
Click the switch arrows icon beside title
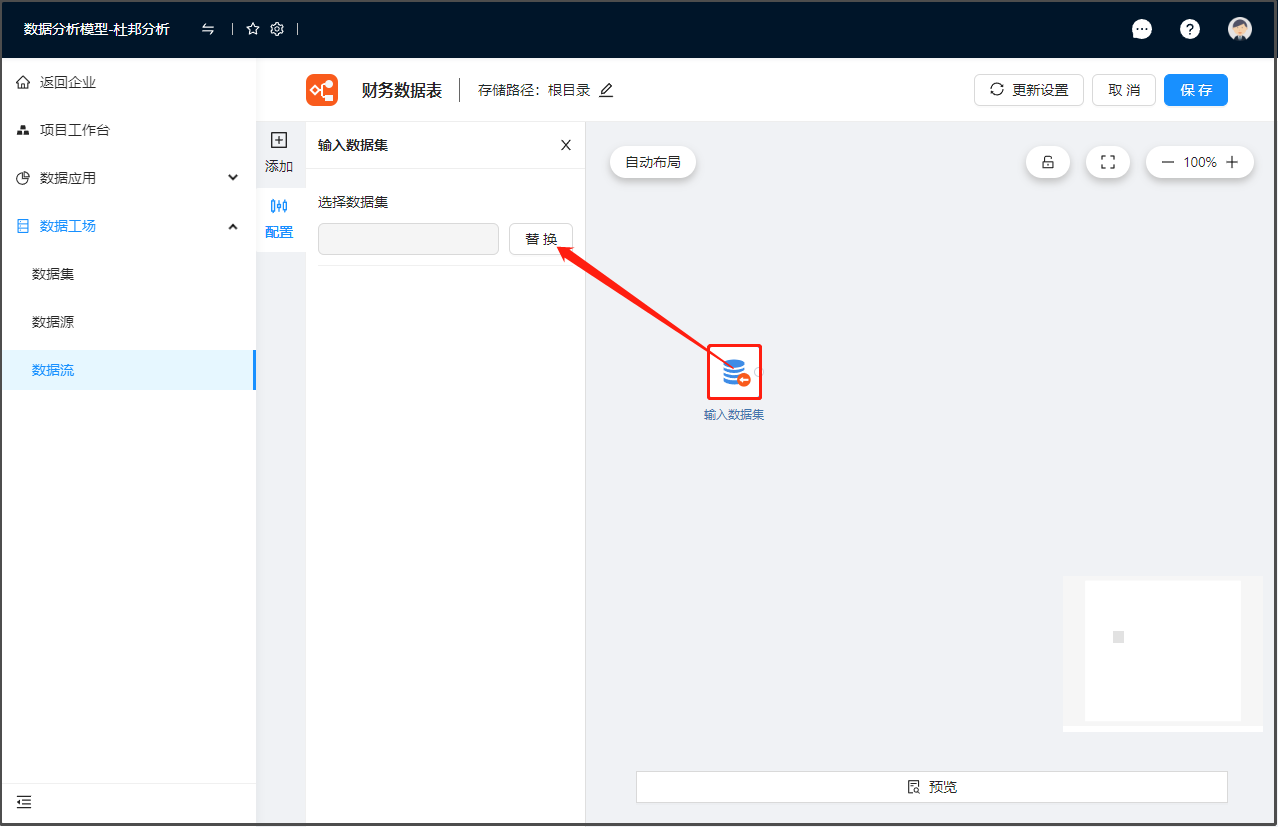click(x=208, y=29)
